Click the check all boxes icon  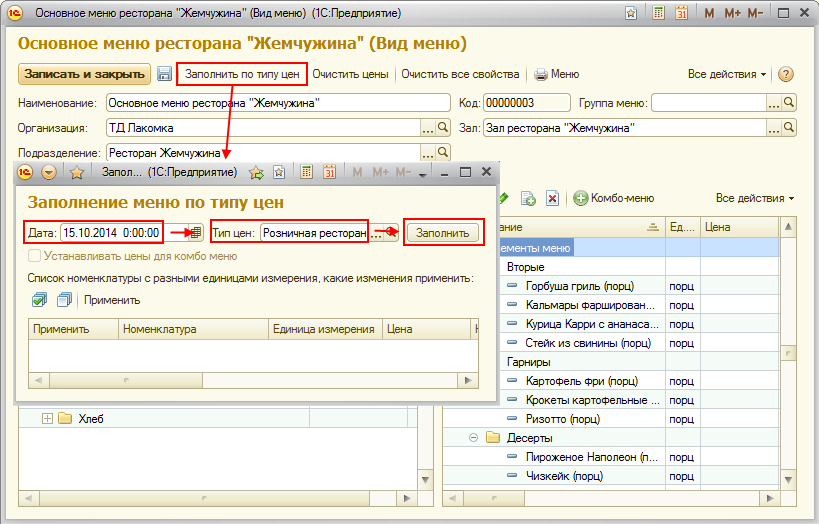(x=40, y=299)
